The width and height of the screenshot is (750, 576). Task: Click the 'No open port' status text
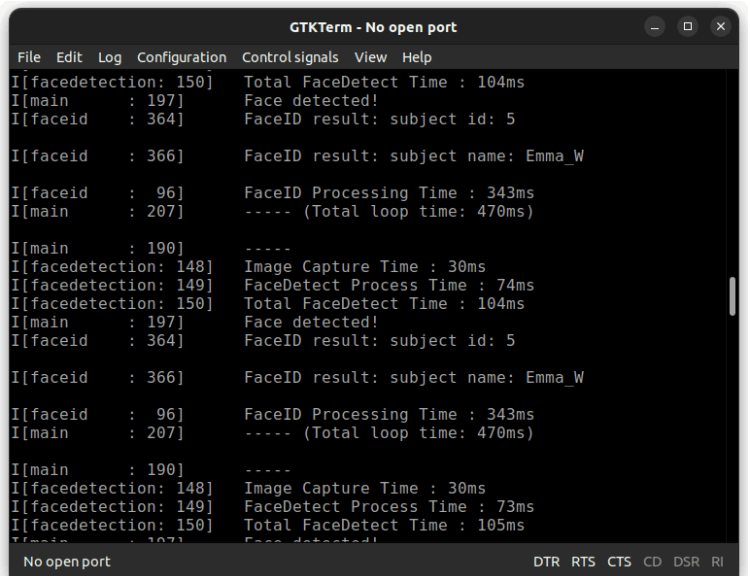67,562
